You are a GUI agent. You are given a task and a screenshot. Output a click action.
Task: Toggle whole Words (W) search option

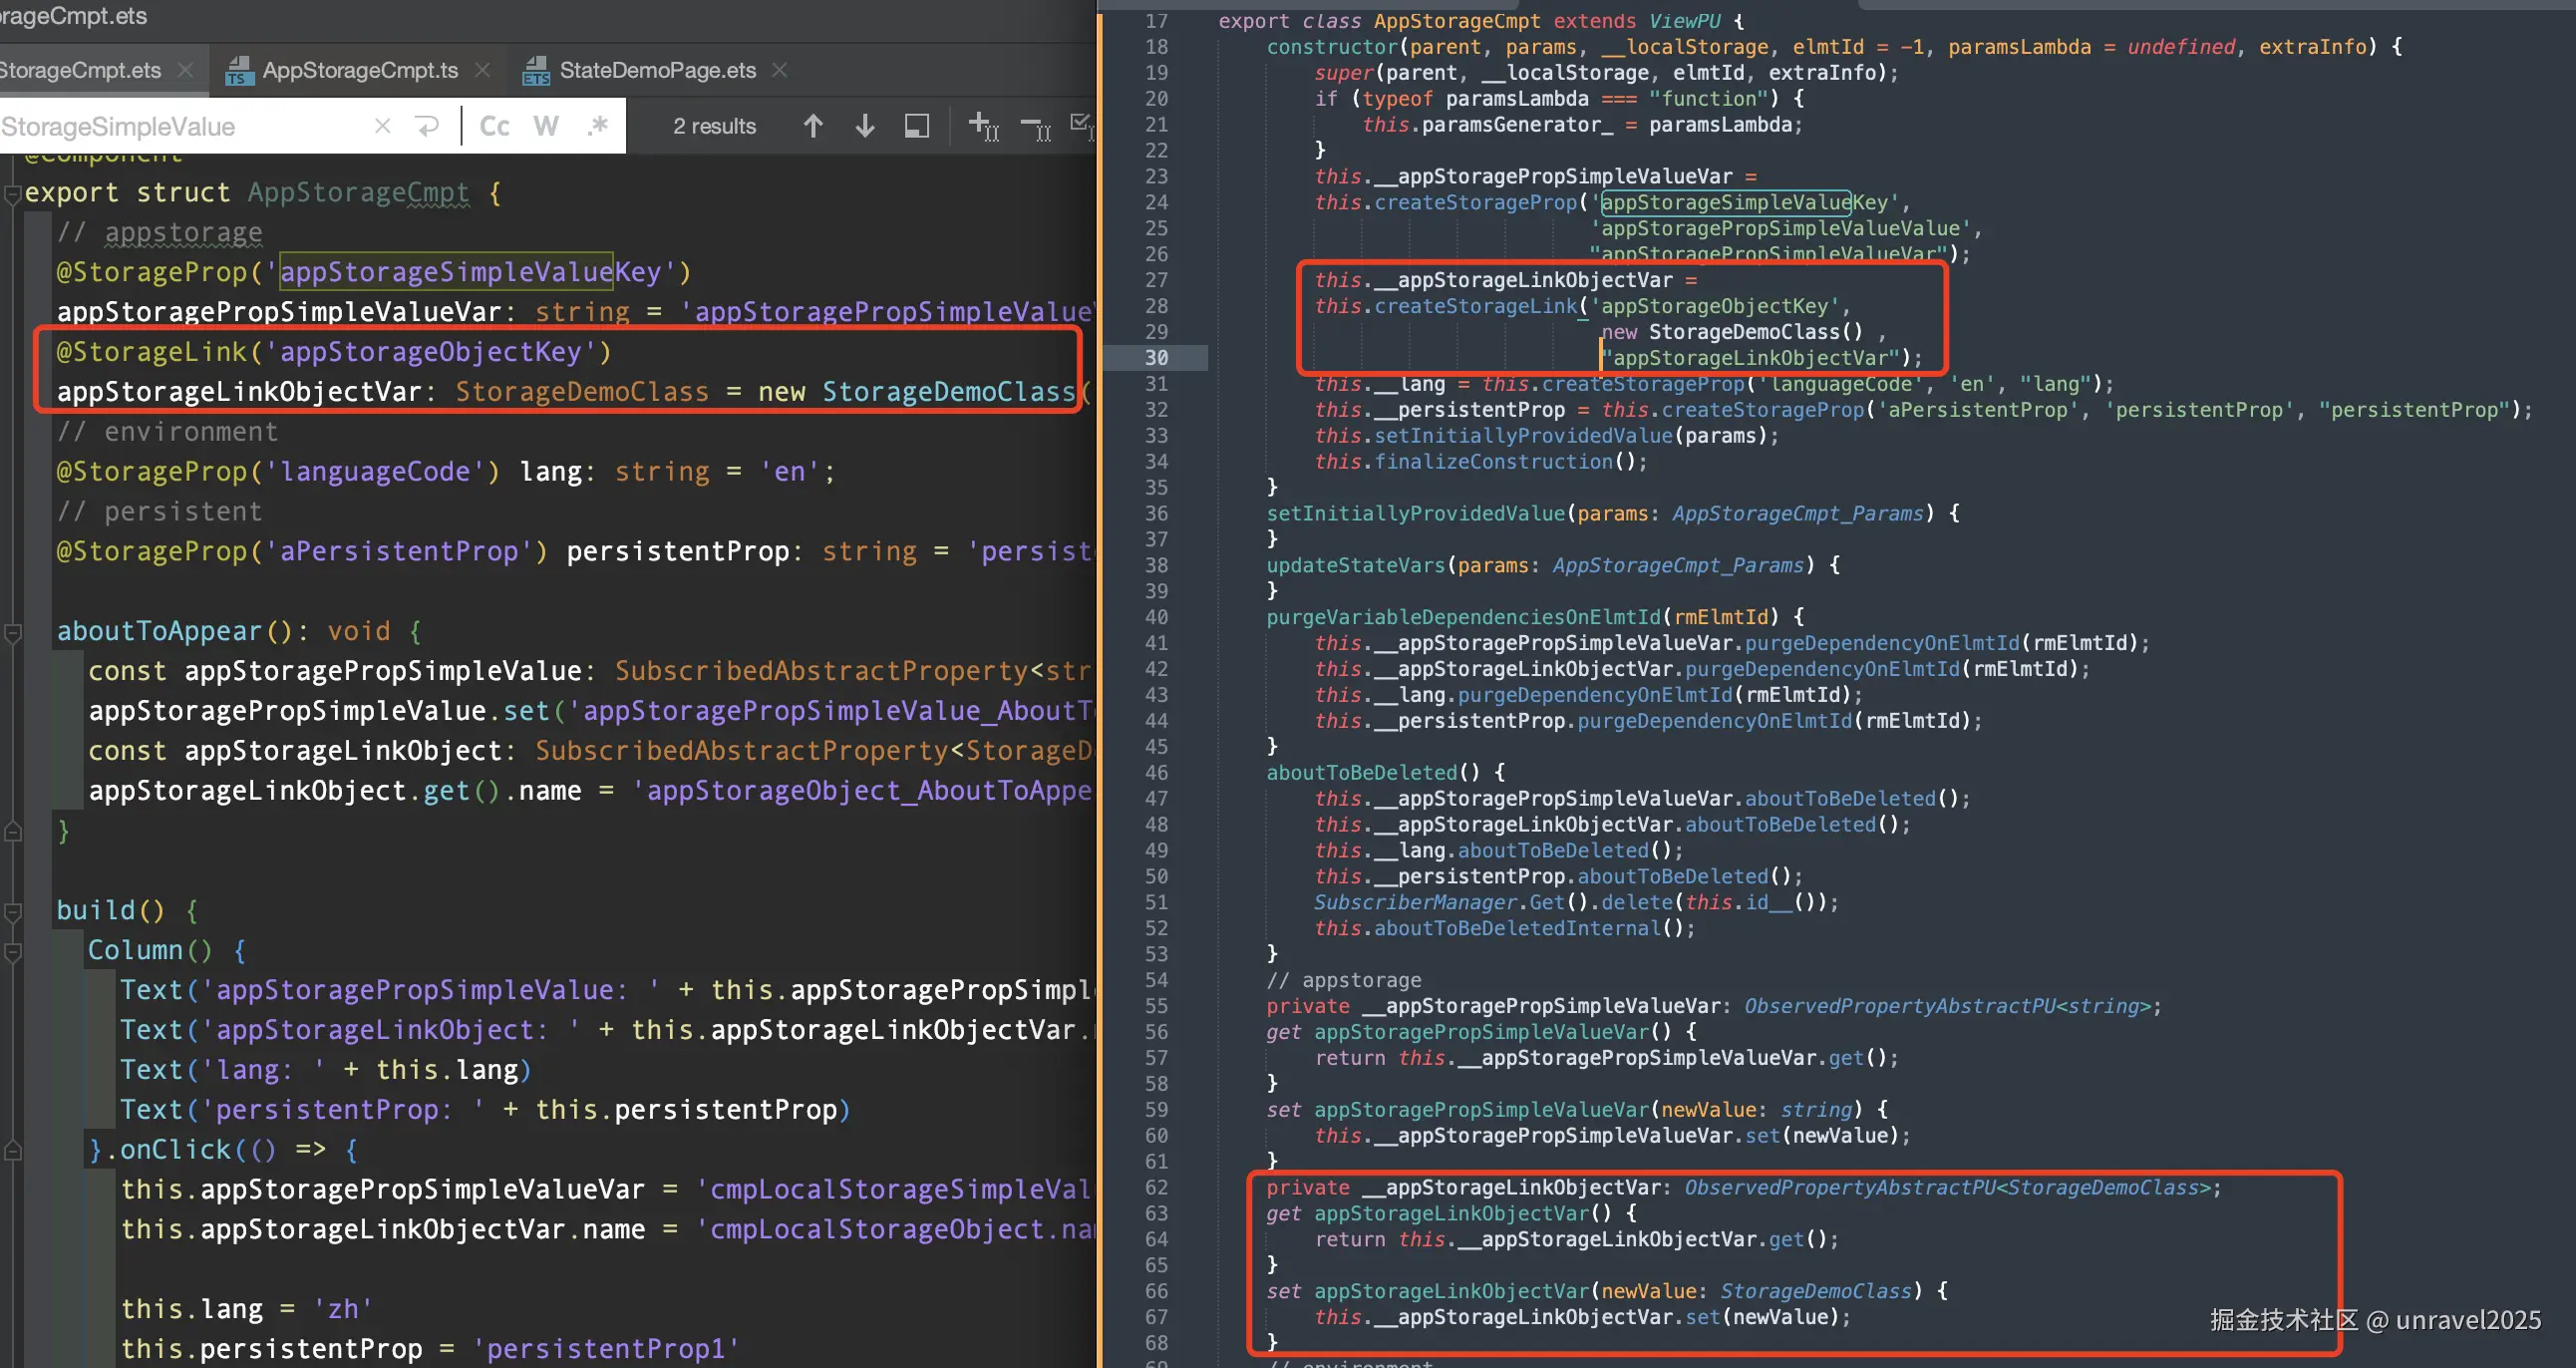click(x=546, y=126)
